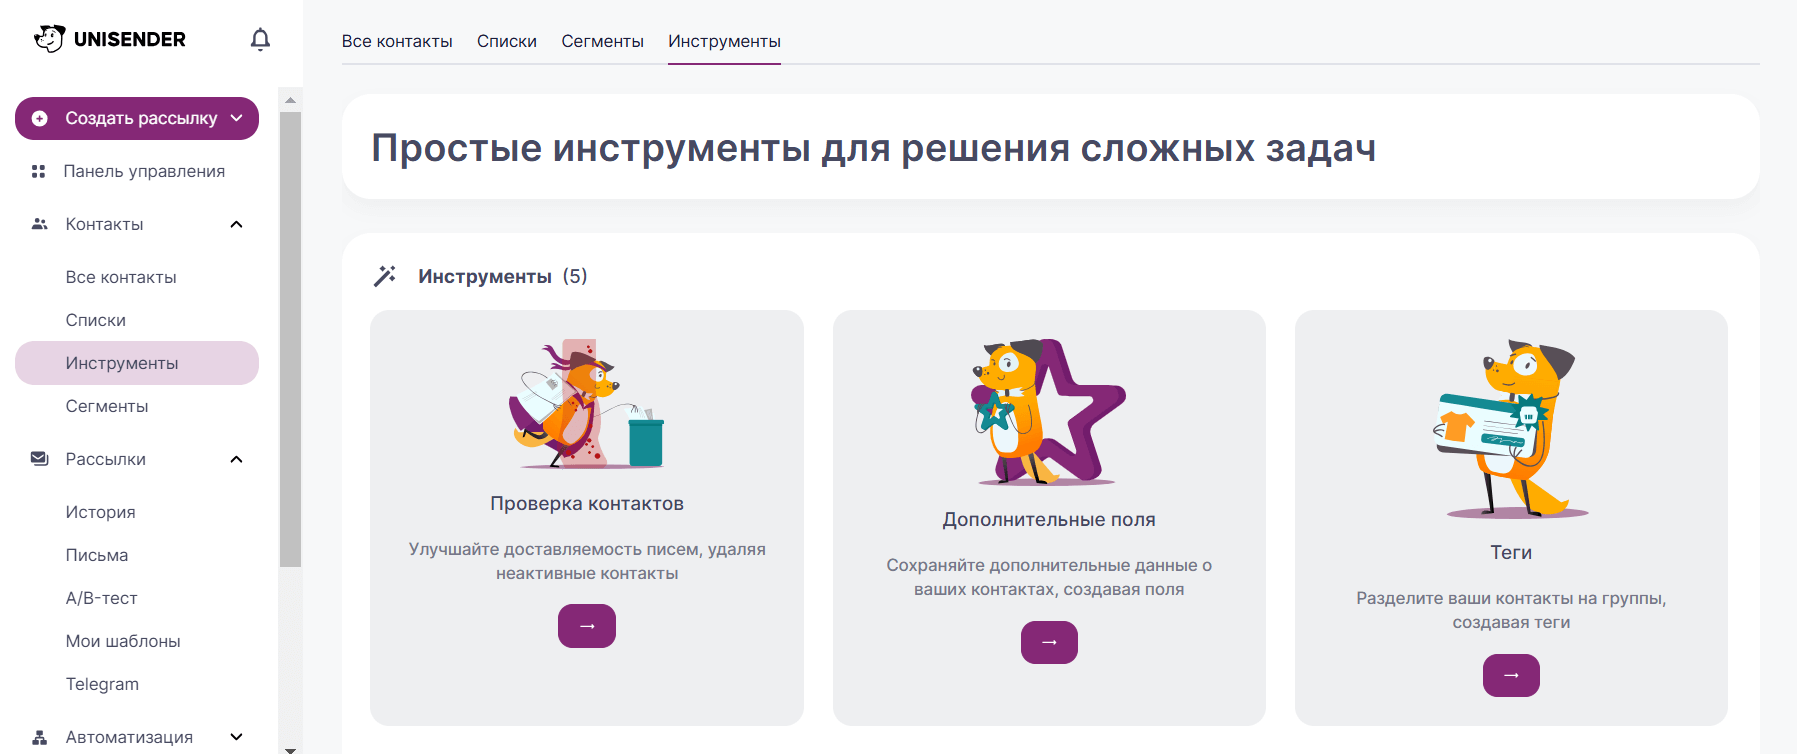
Task: Open notifications bell
Action: point(260,39)
